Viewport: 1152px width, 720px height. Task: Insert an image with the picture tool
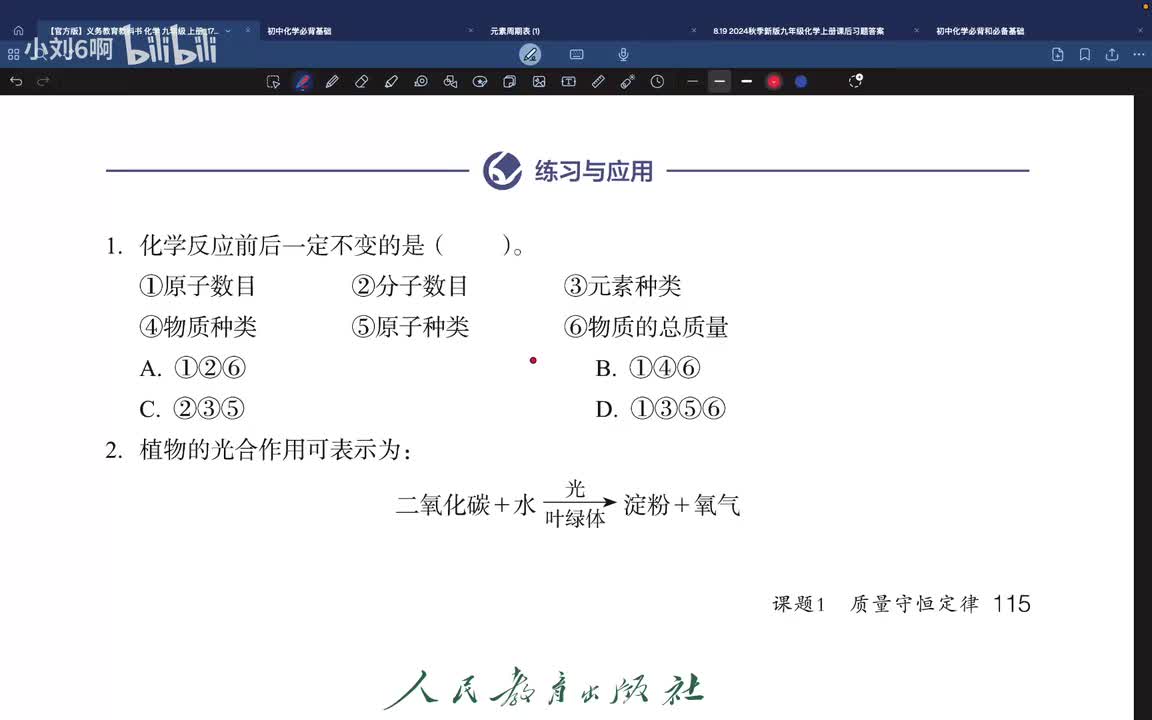(539, 82)
